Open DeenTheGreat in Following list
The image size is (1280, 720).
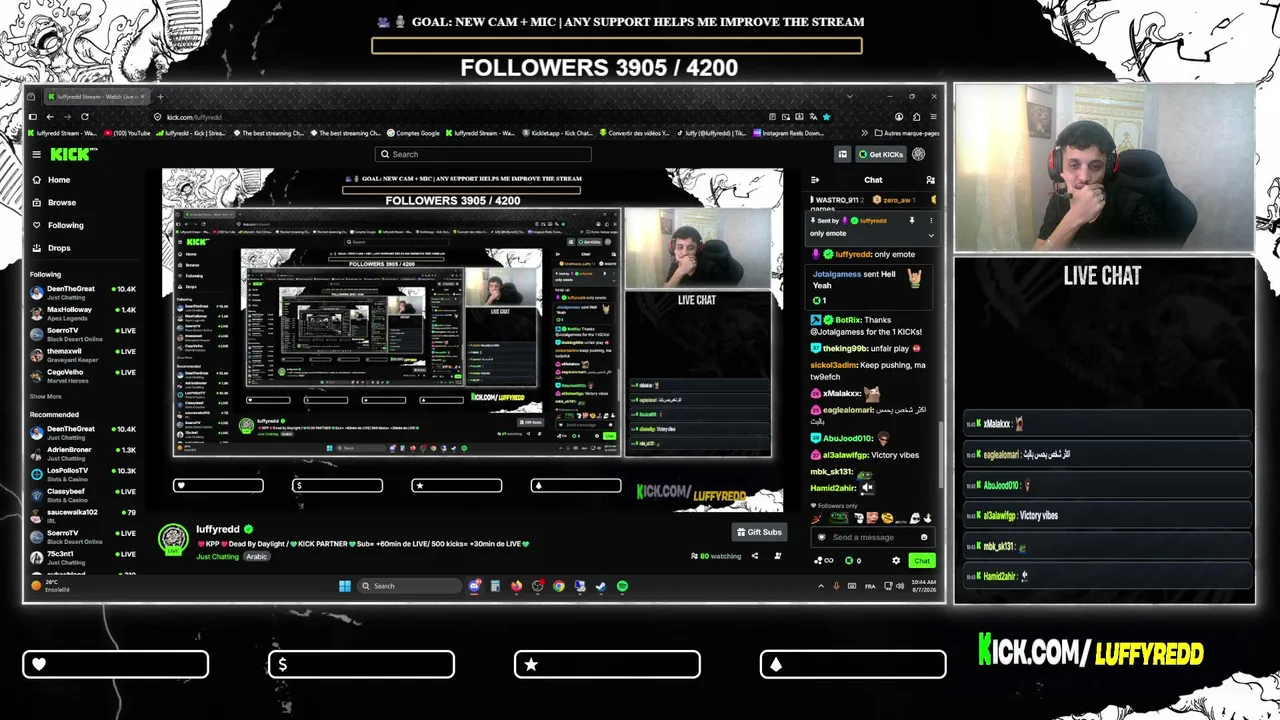tap(82, 293)
